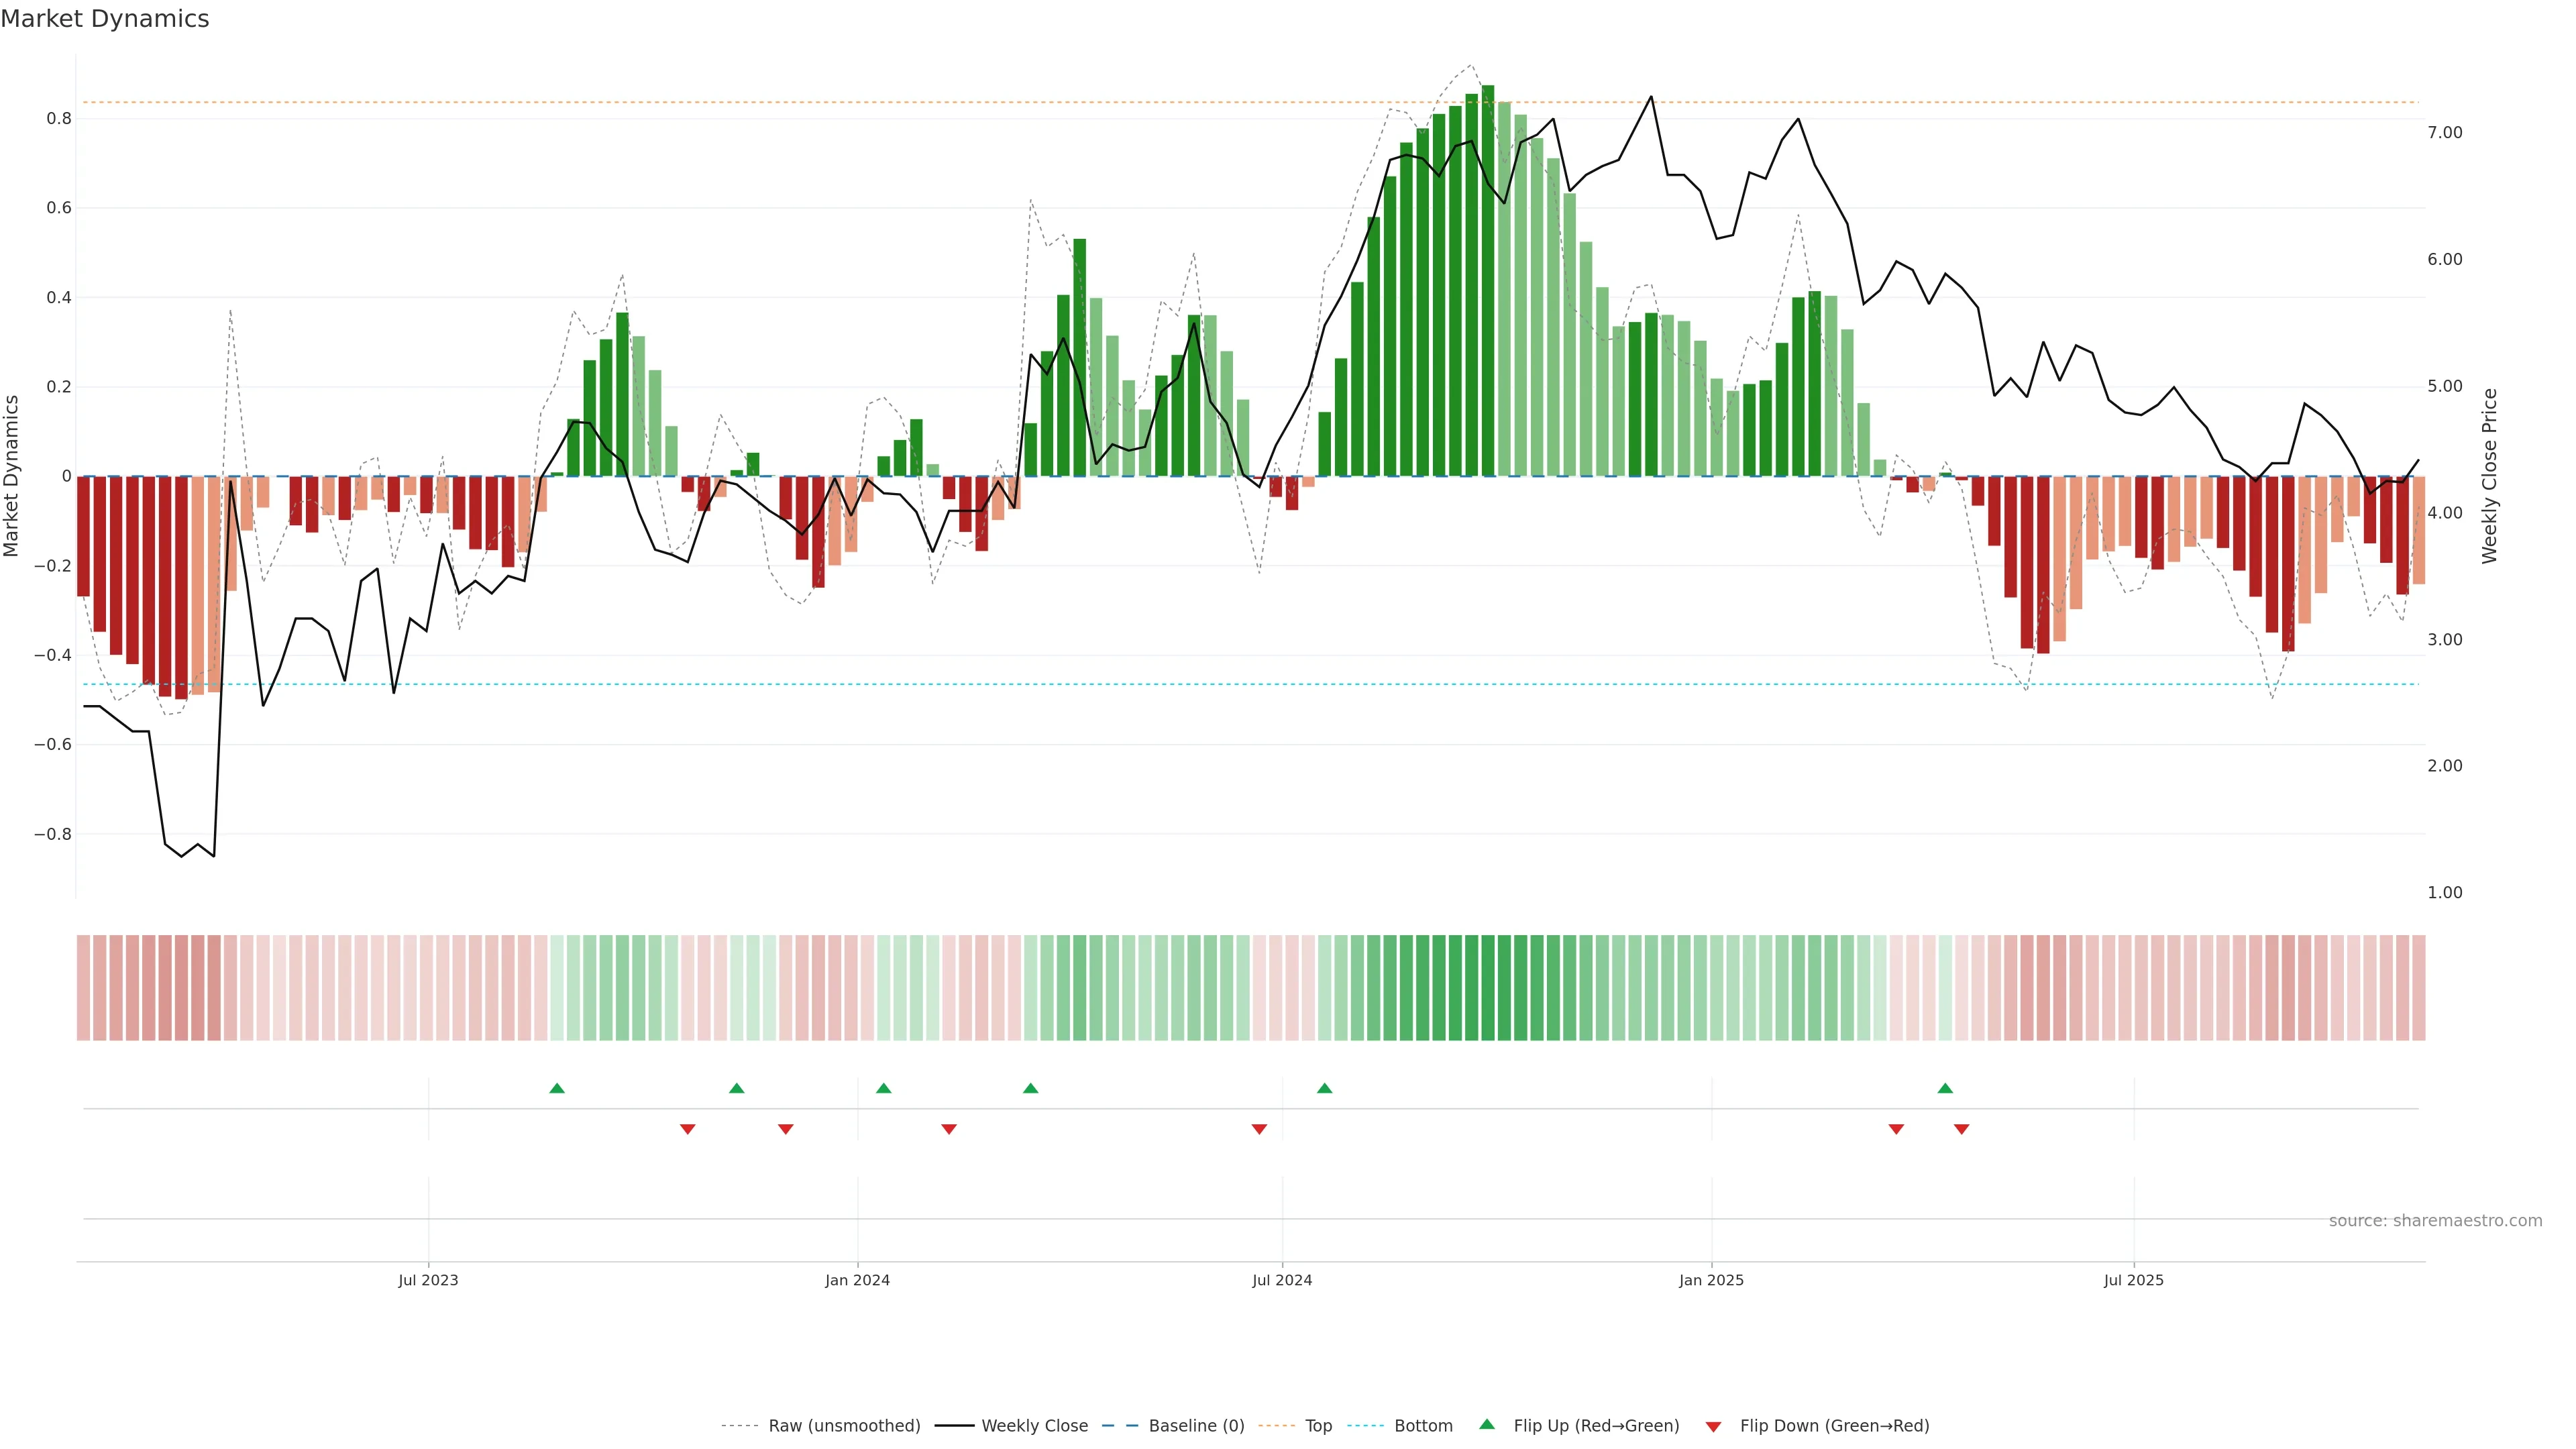This screenshot has width=2576, height=1449.
Task: Click red triangle icon in the legend
Action: pyautogui.click(x=1714, y=1427)
